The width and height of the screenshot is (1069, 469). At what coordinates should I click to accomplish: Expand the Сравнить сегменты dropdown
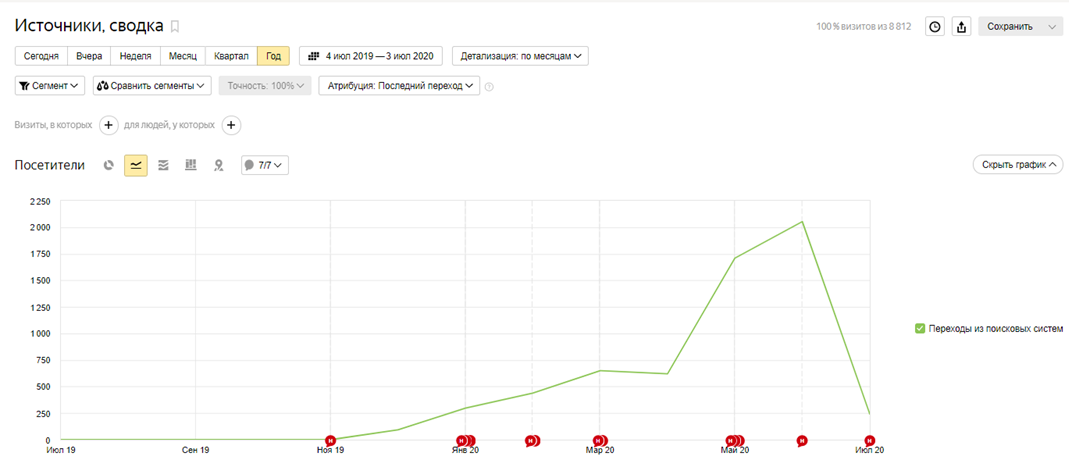[152, 86]
